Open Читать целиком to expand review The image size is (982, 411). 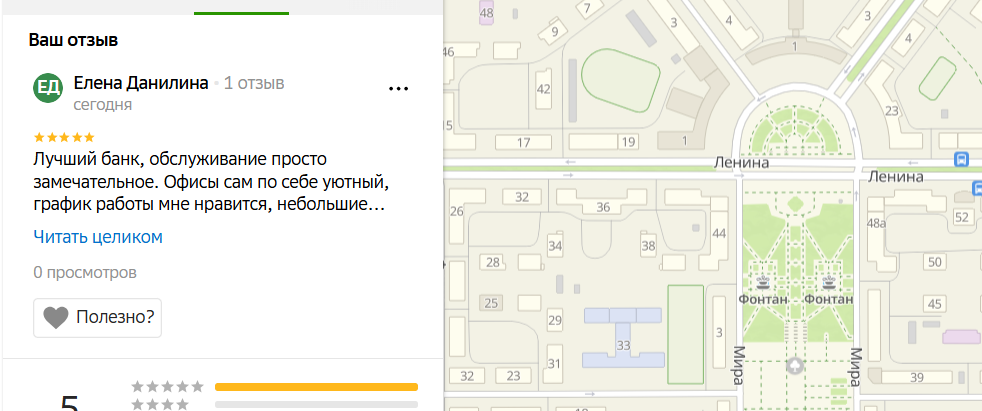pyautogui.click(x=98, y=237)
